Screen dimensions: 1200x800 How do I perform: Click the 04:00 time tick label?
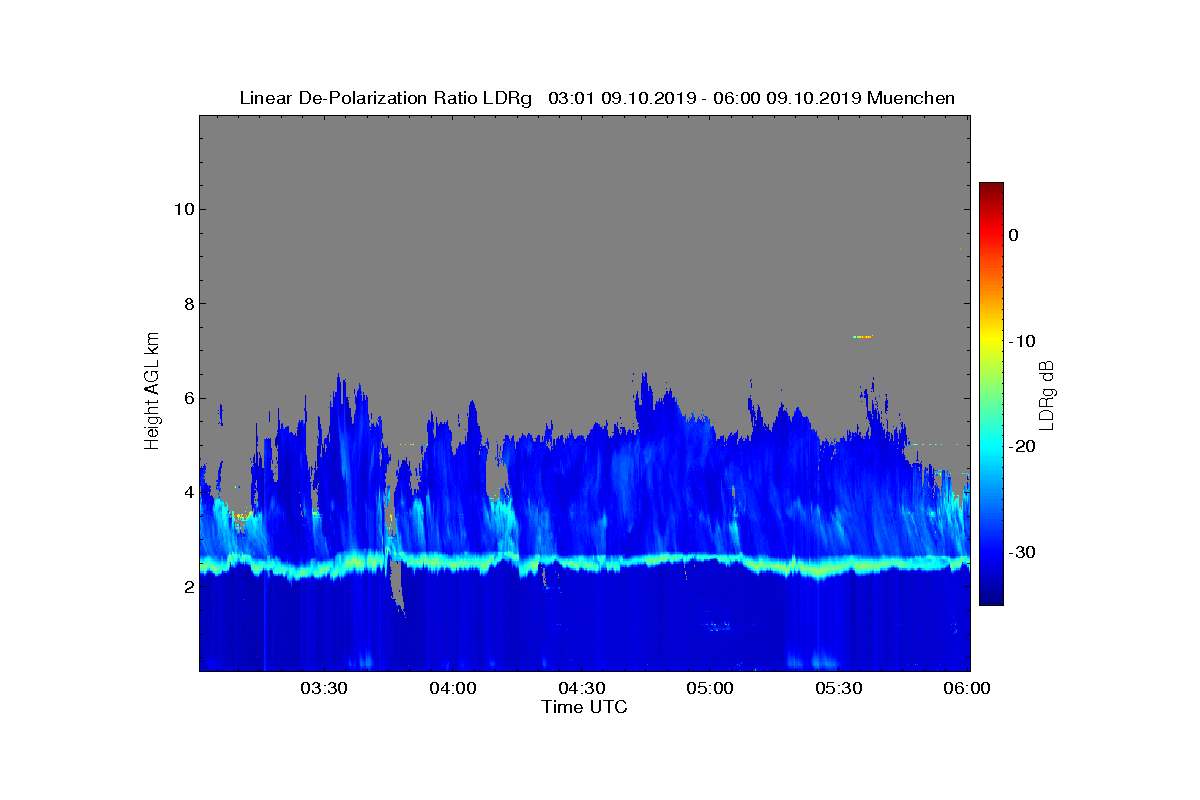453,688
